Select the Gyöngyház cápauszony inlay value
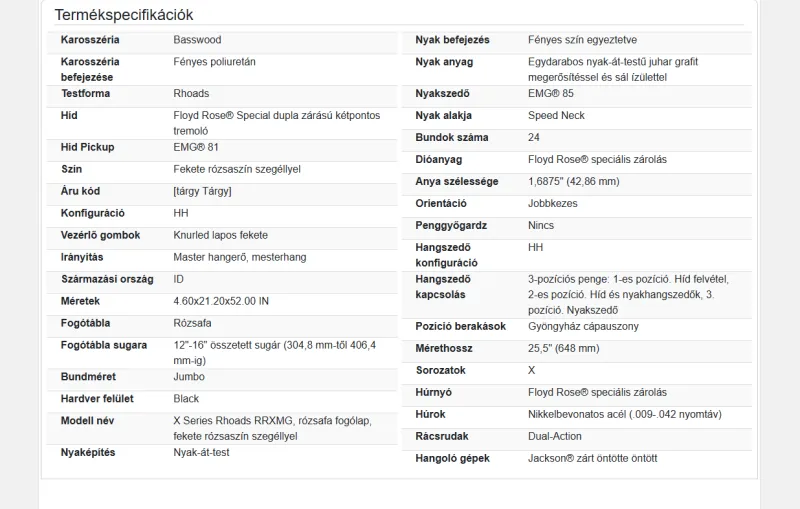This screenshot has height=509, width=800. [x=583, y=327]
